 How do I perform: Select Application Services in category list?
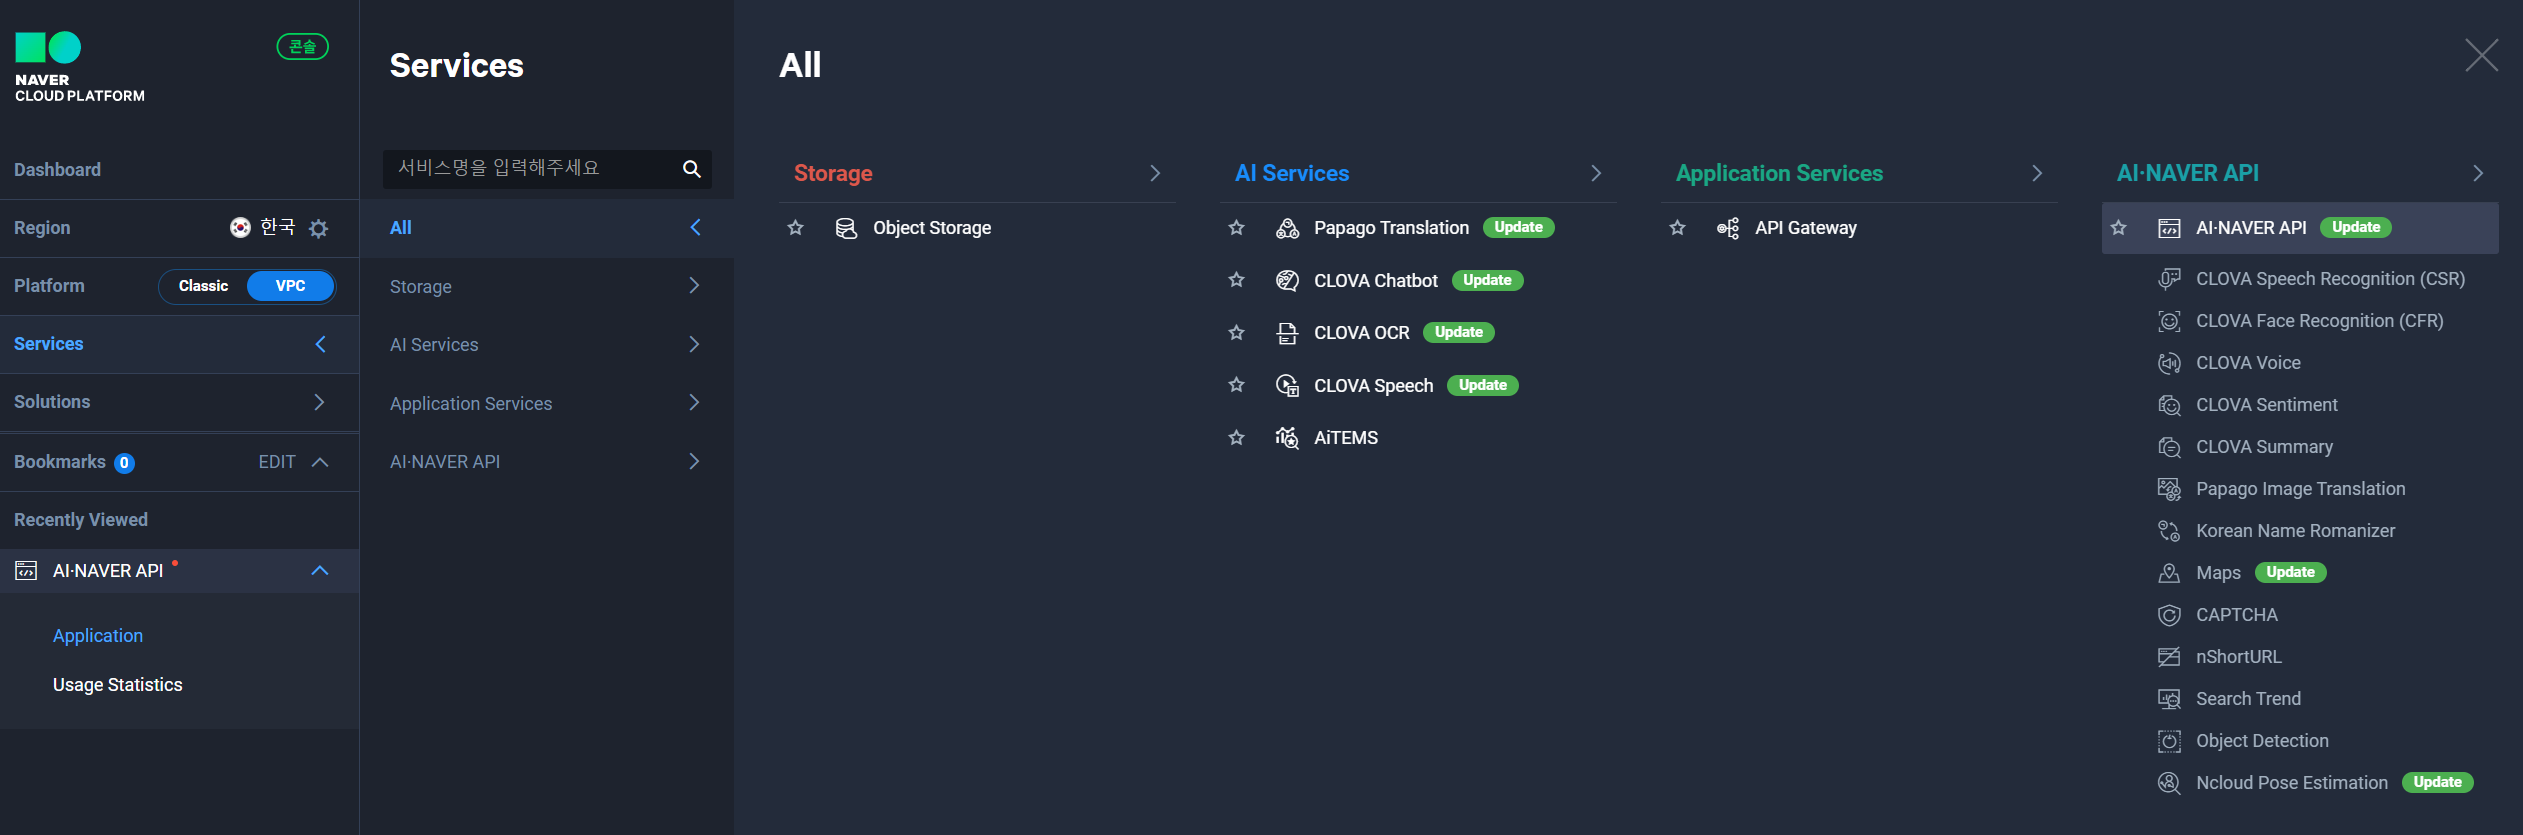[546, 403]
